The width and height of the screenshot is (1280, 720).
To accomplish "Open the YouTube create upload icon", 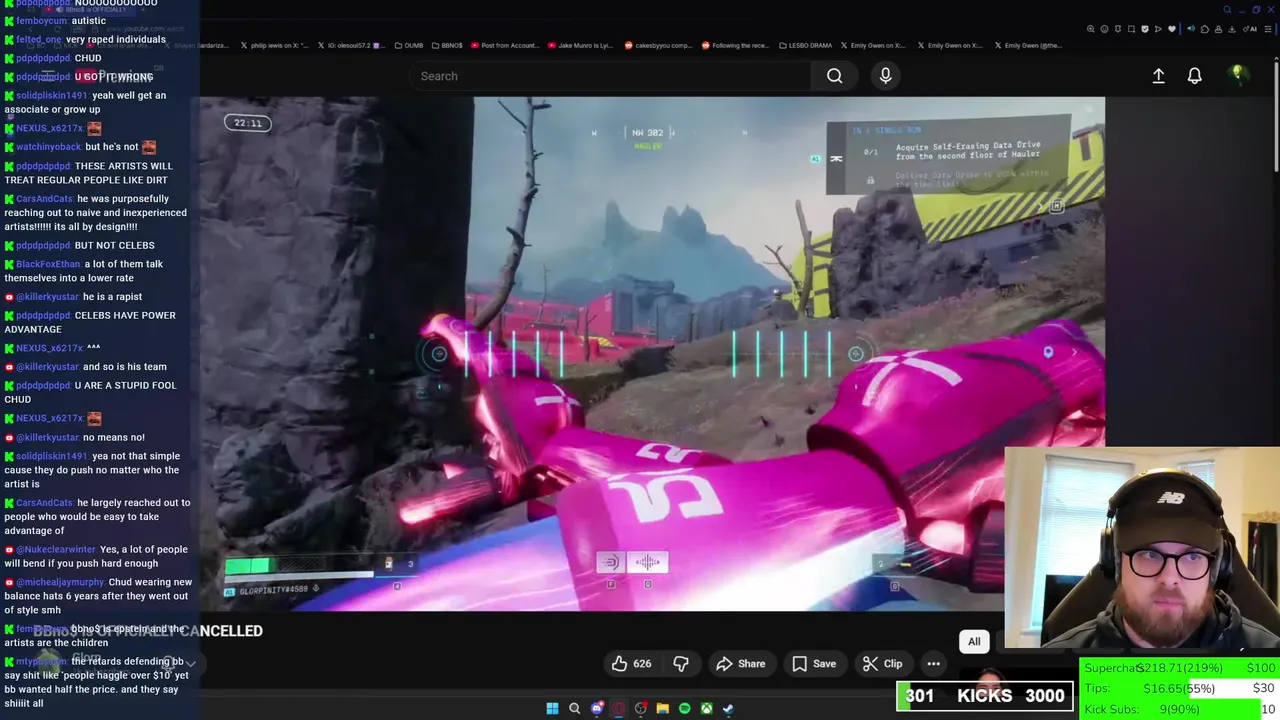I will (1158, 76).
